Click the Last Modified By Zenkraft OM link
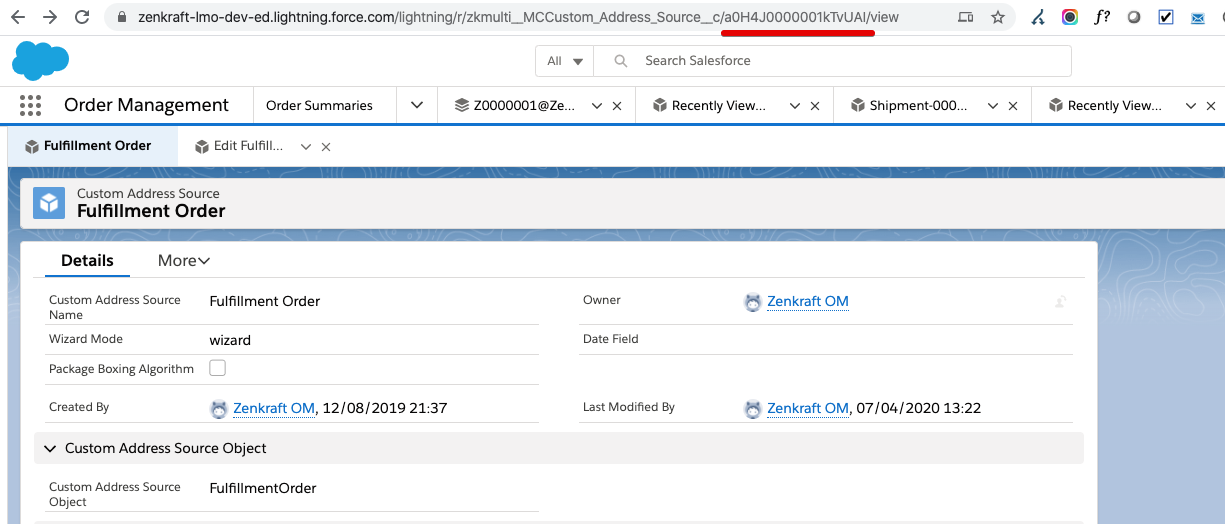 pyautogui.click(x=807, y=408)
